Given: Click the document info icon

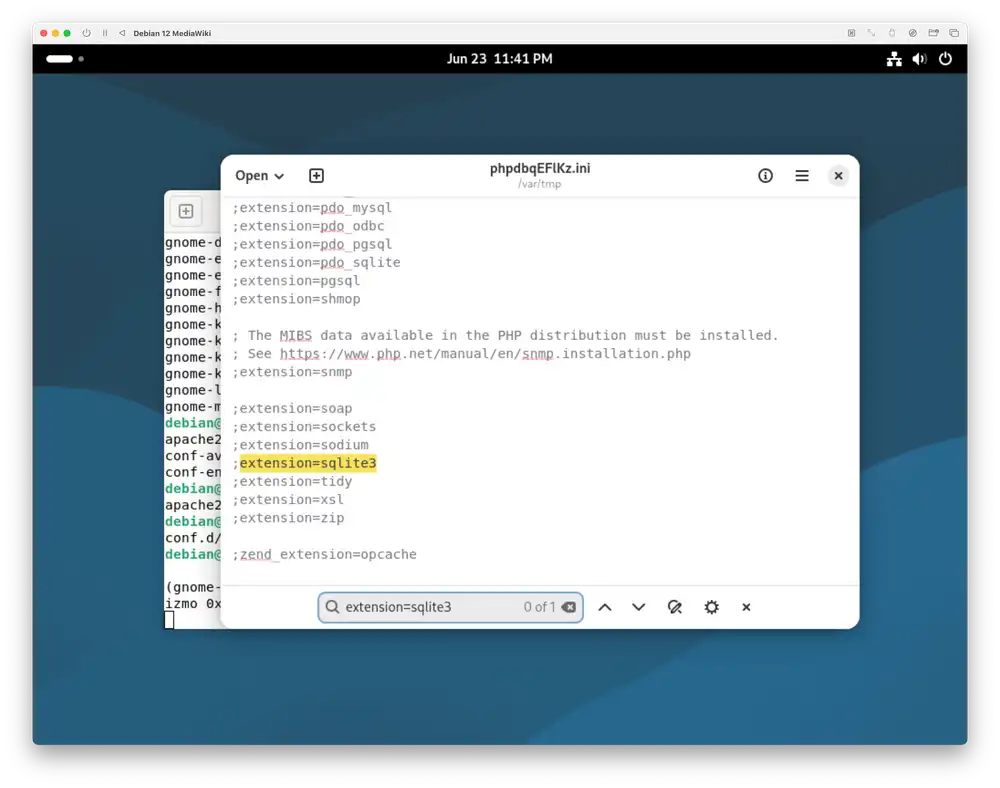Looking at the screenshot, I should (765, 175).
